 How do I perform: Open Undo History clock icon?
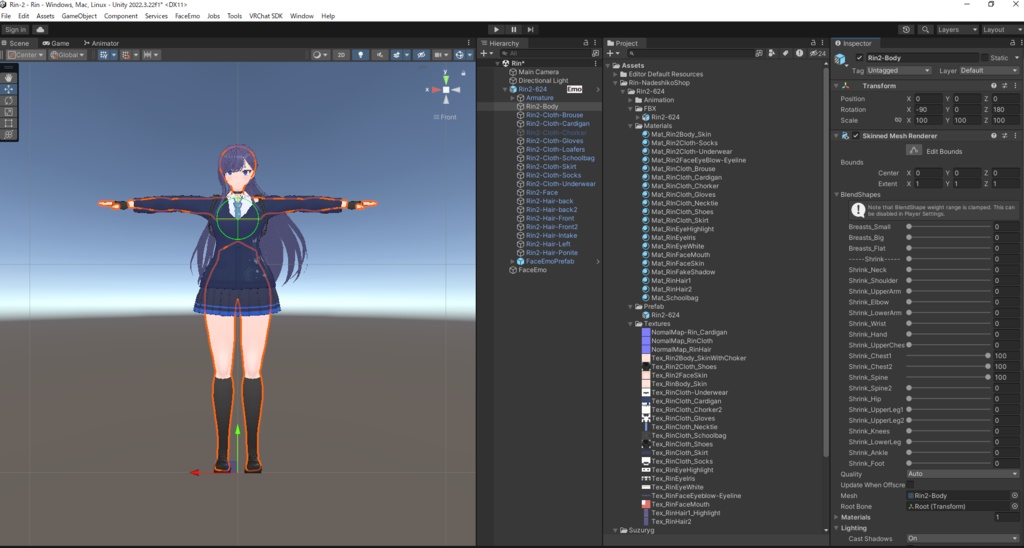[906, 29]
